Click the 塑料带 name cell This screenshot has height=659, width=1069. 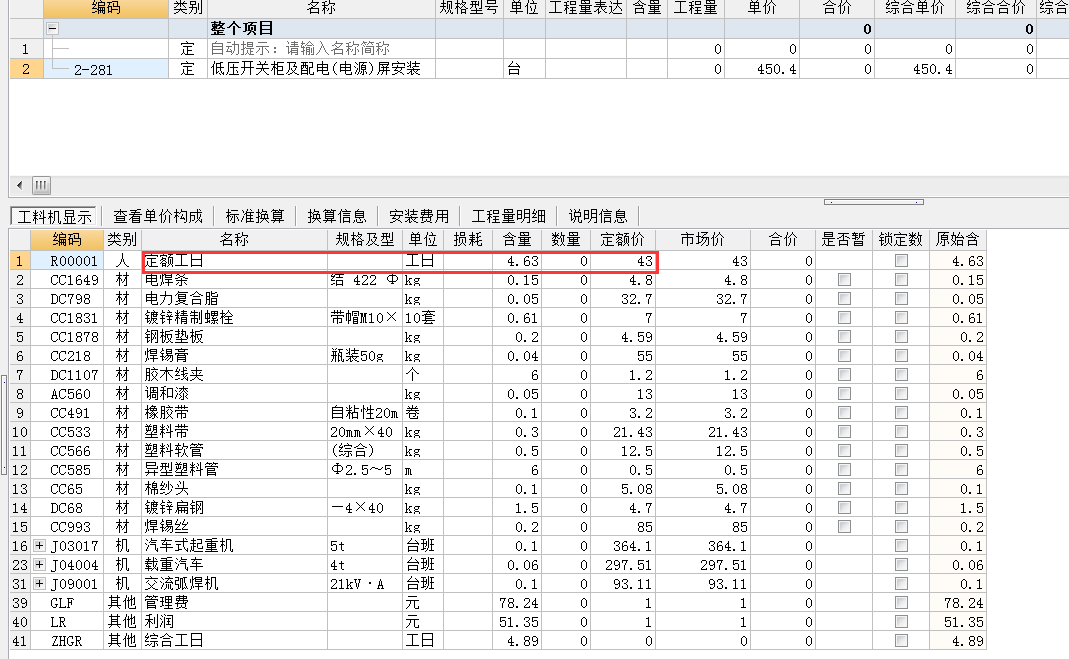click(x=235, y=432)
